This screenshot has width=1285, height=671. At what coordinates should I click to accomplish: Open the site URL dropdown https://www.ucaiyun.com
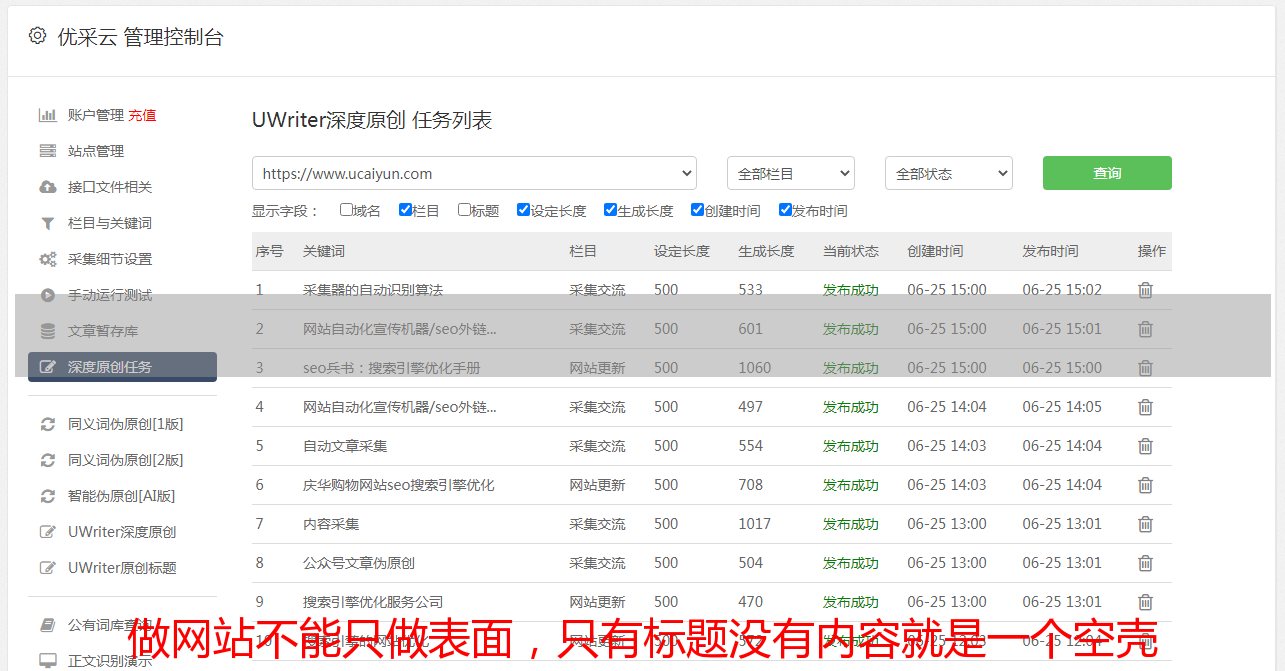pyautogui.click(x=474, y=173)
